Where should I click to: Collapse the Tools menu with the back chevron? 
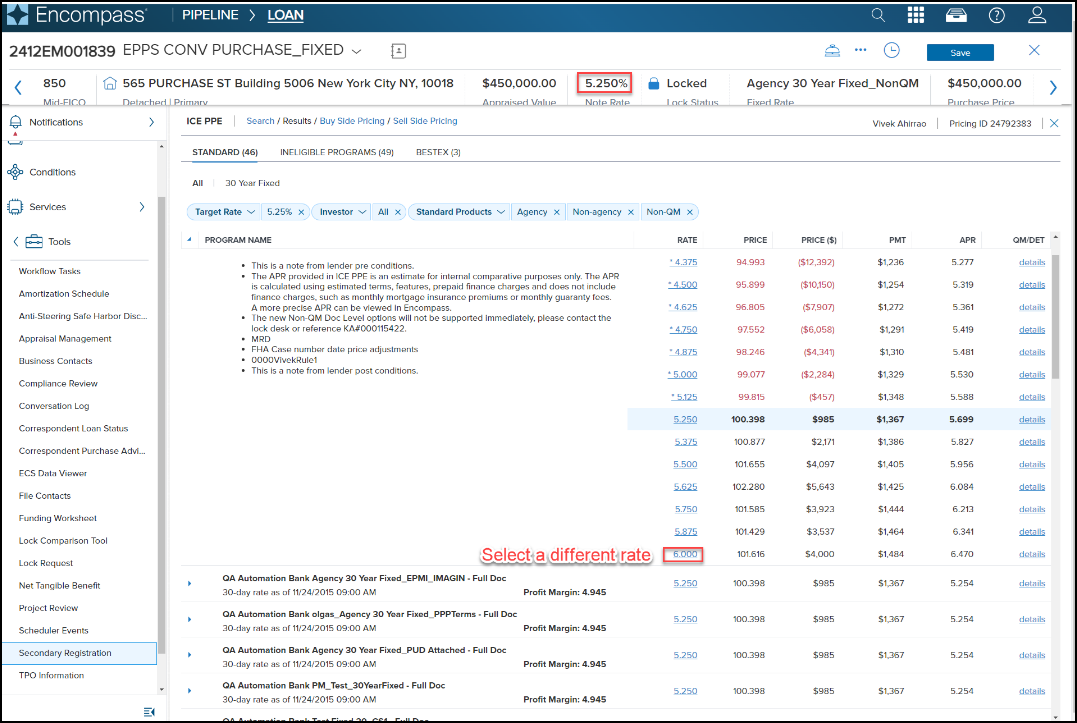(16, 242)
